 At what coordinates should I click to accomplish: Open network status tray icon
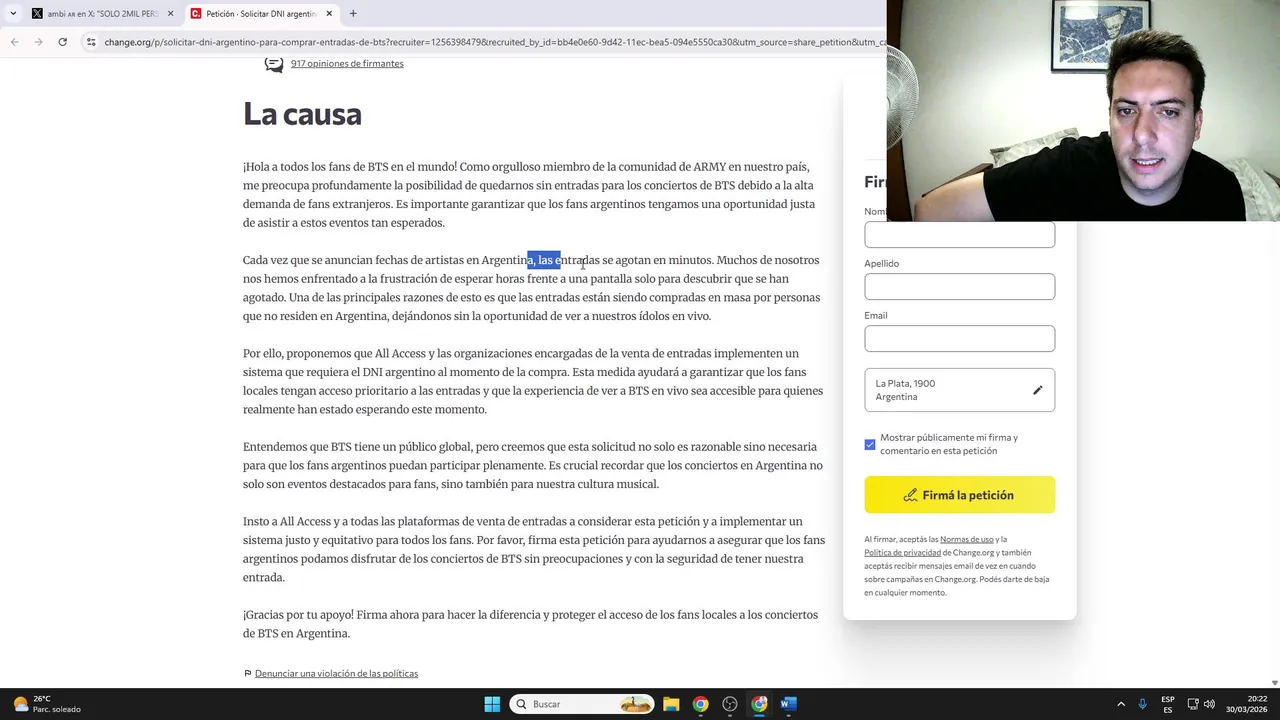(1193, 704)
